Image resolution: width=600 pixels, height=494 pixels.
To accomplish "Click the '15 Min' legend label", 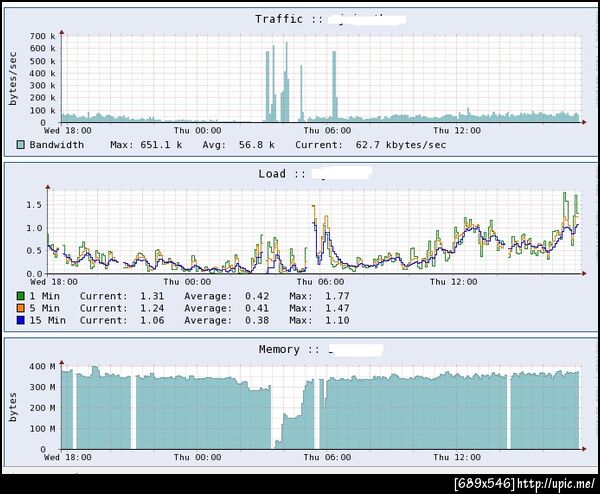I will pyautogui.click(x=47, y=320).
